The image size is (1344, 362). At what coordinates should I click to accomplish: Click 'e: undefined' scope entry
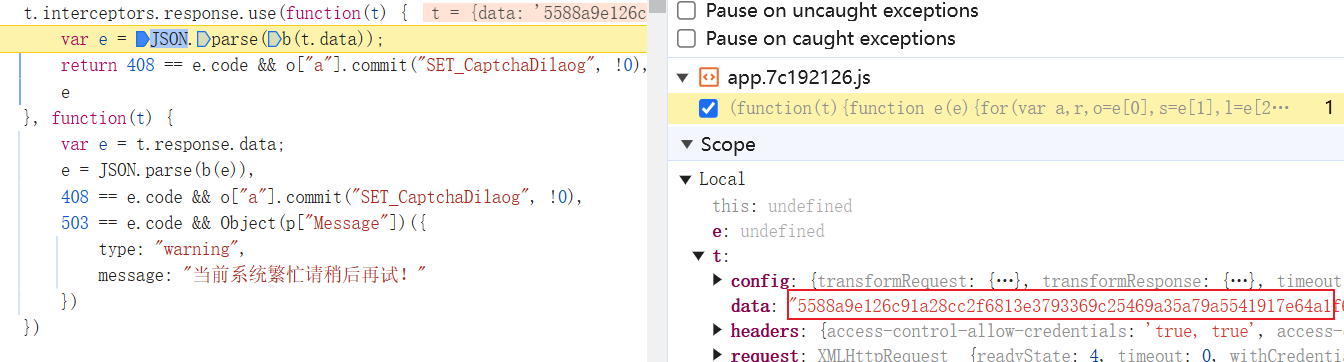[x=768, y=231]
